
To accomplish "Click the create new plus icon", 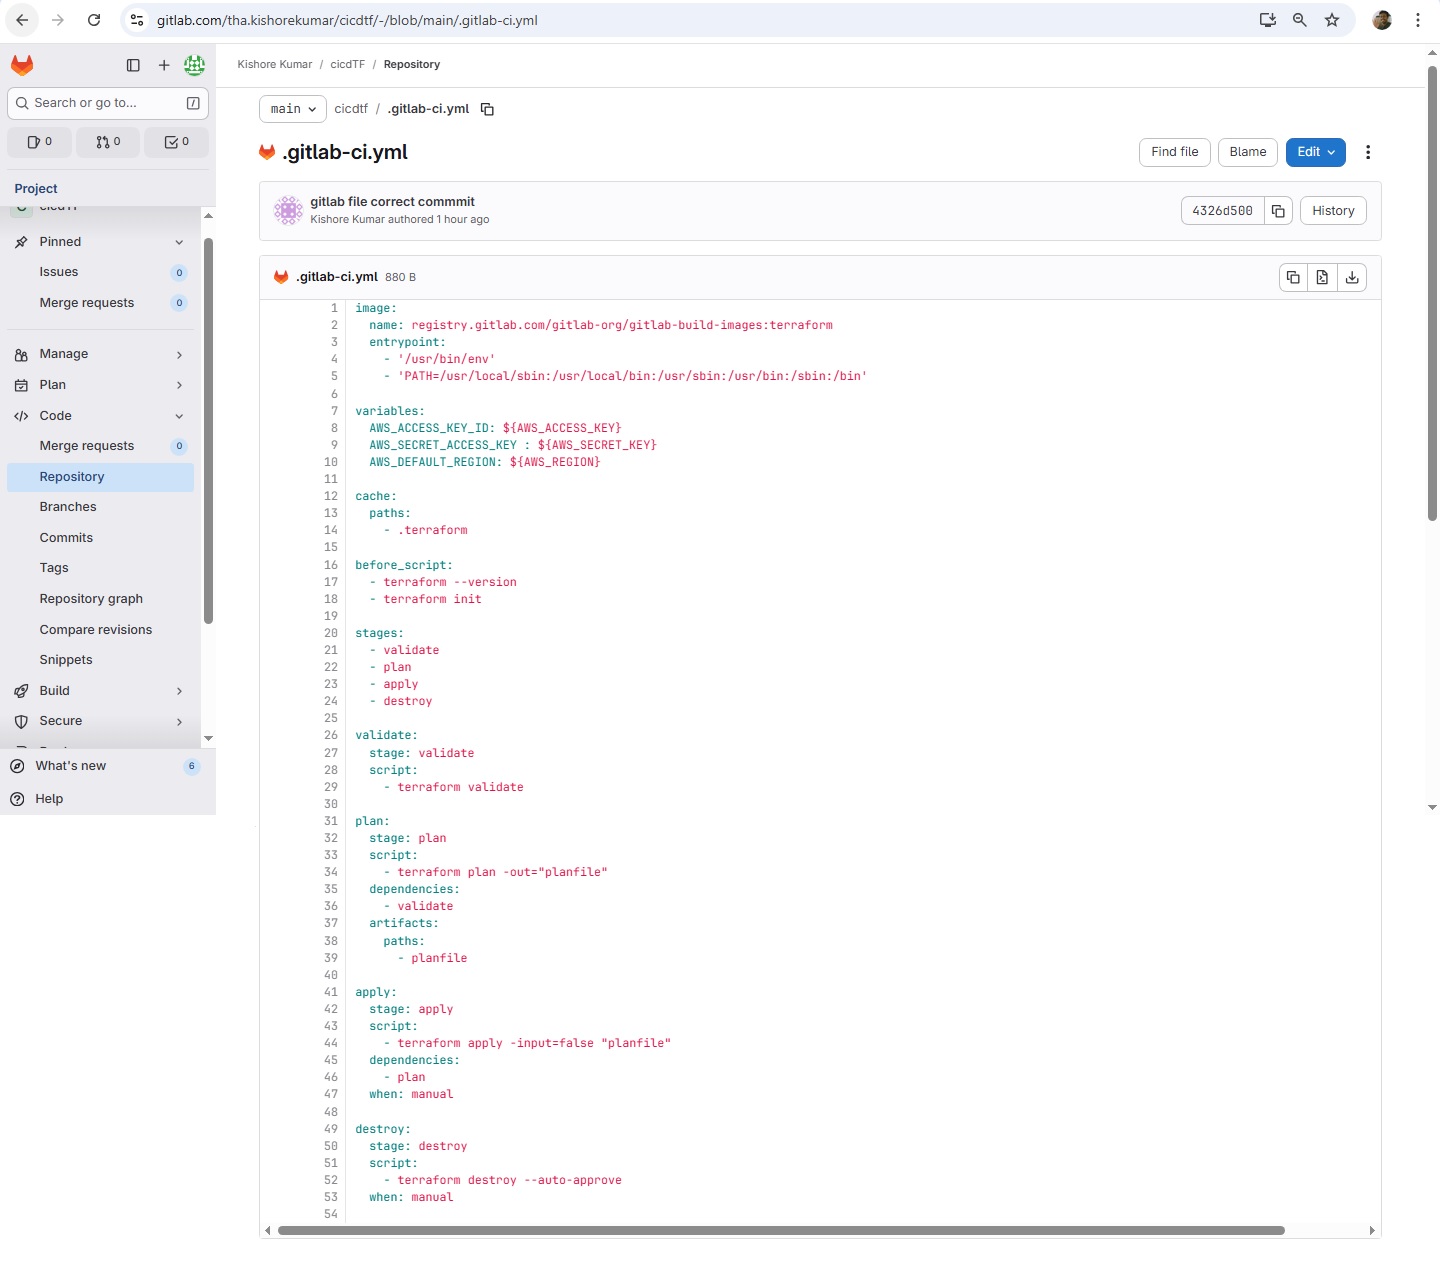I will click(x=164, y=65).
